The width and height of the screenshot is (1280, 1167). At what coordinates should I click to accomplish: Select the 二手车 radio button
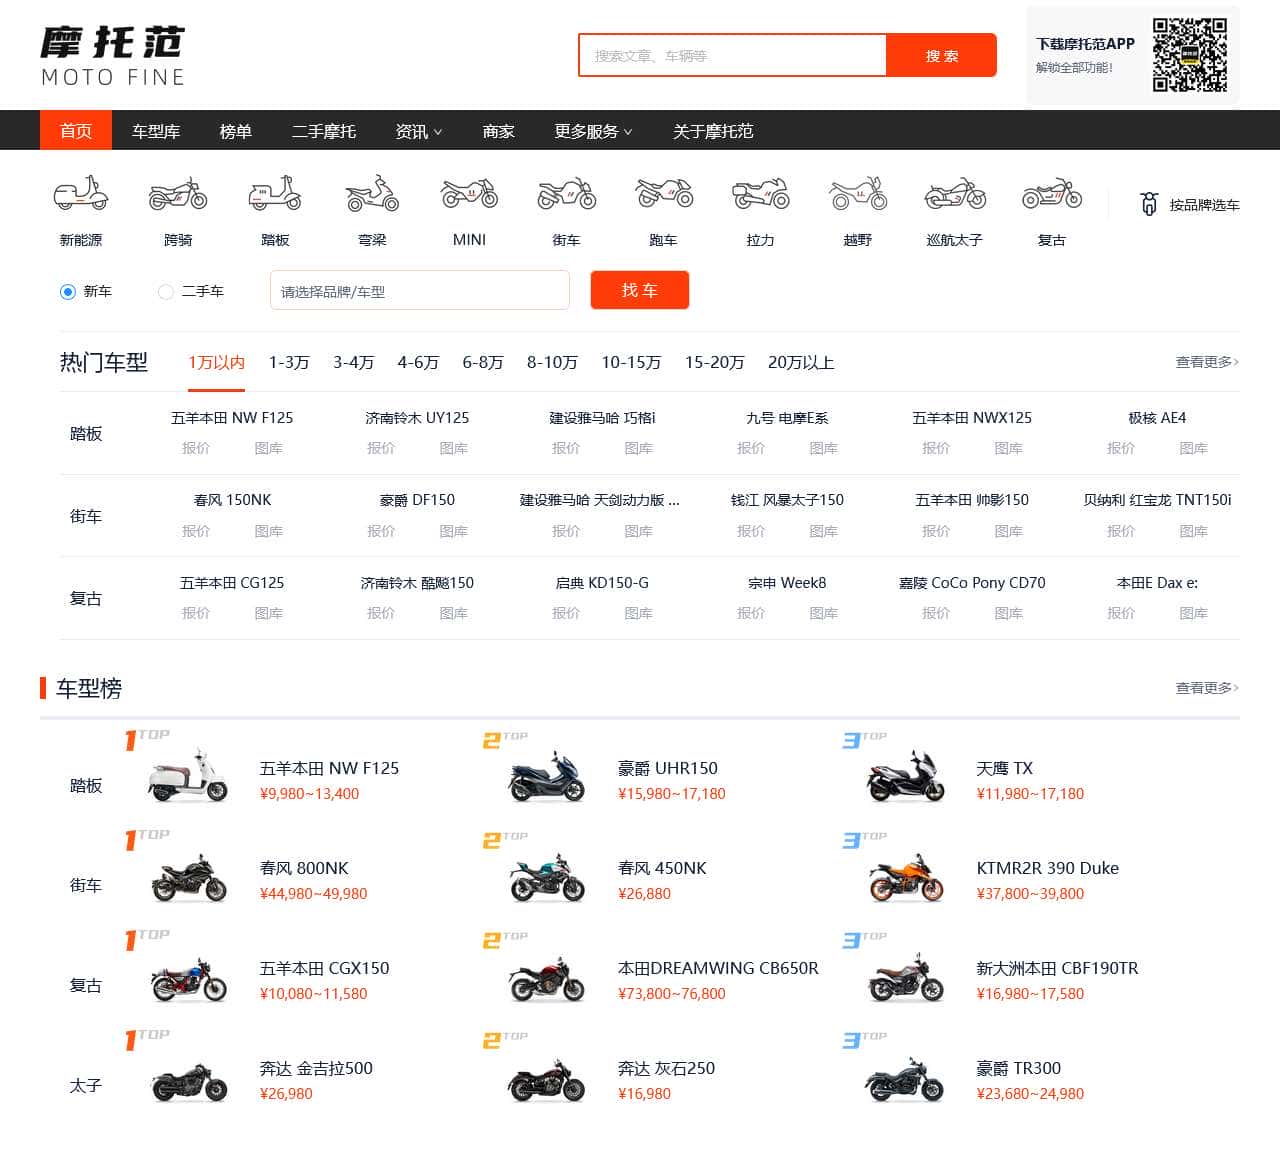(x=166, y=292)
